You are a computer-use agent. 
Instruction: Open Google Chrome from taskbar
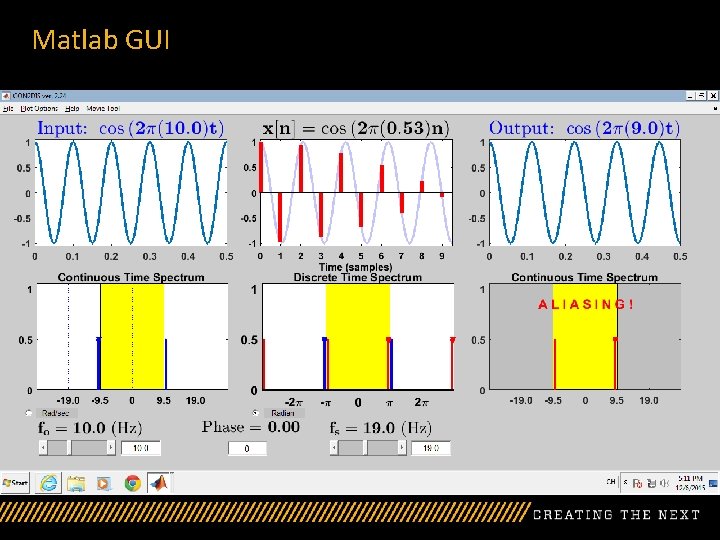133,483
